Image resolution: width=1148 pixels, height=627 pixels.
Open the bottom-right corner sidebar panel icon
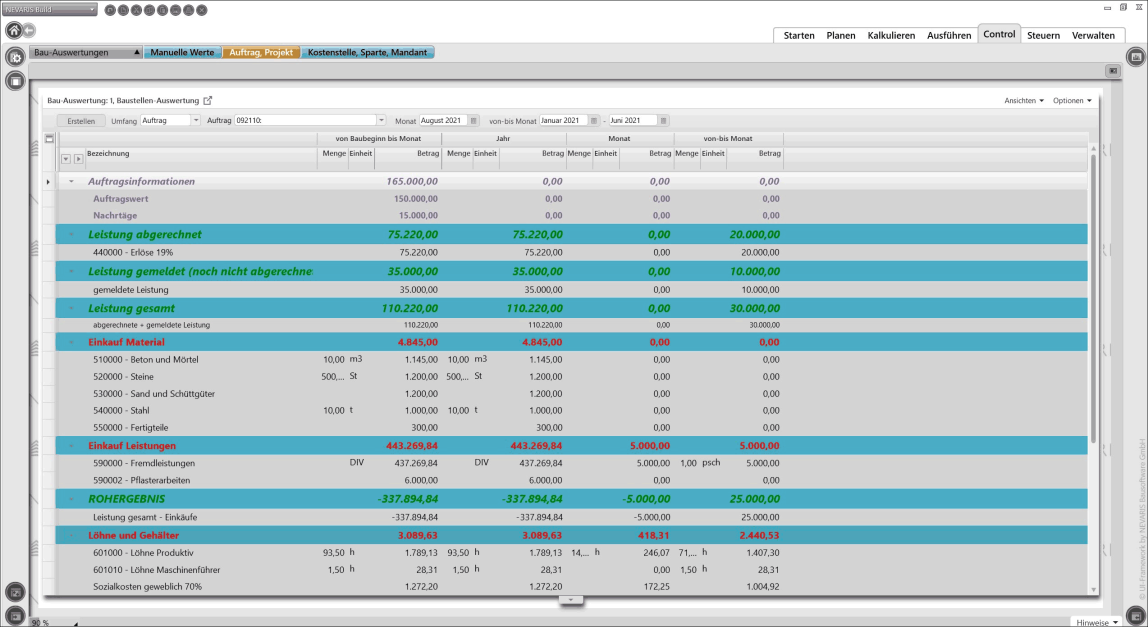(x=1136, y=615)
